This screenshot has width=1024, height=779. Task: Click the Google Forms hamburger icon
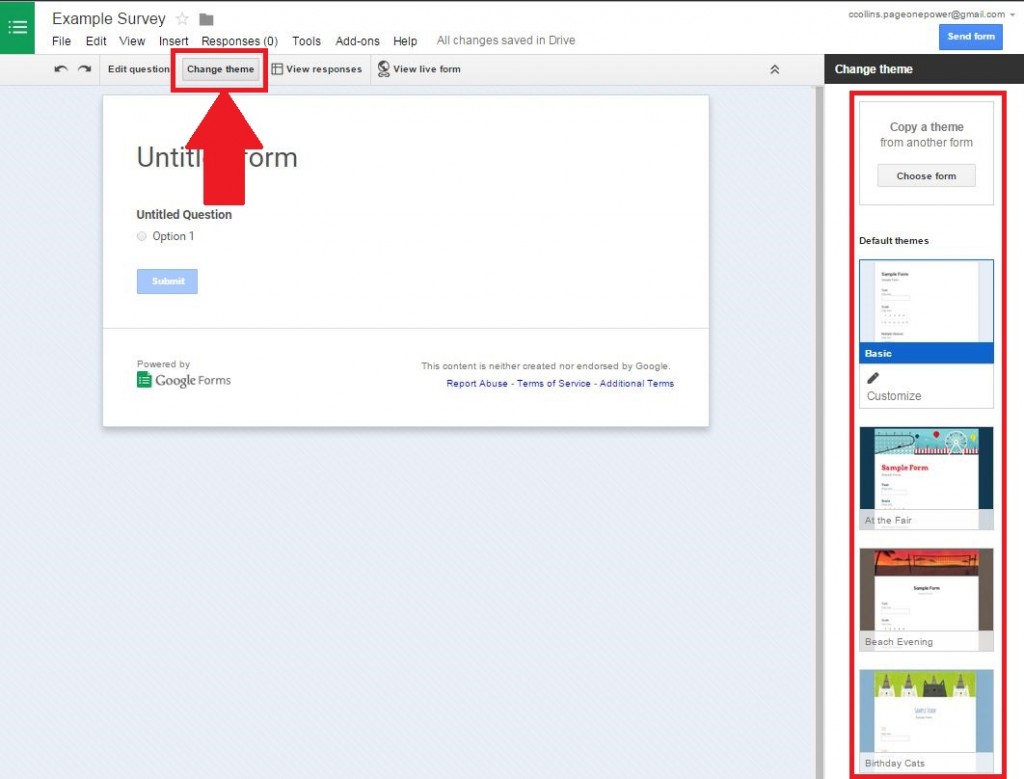point(16,27)
